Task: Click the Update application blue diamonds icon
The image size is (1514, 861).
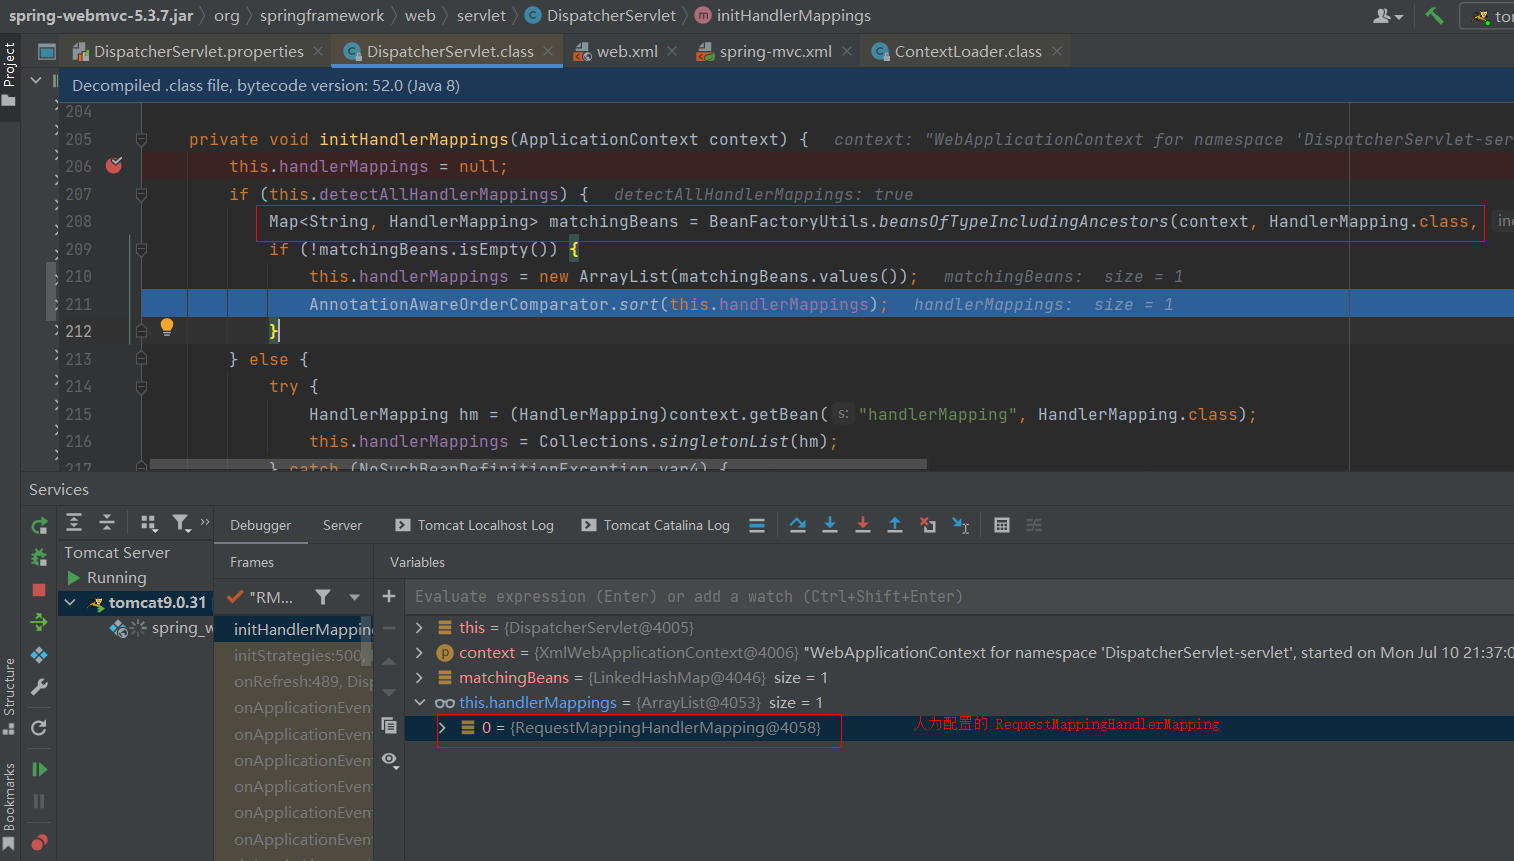Action: coord(39,655)
